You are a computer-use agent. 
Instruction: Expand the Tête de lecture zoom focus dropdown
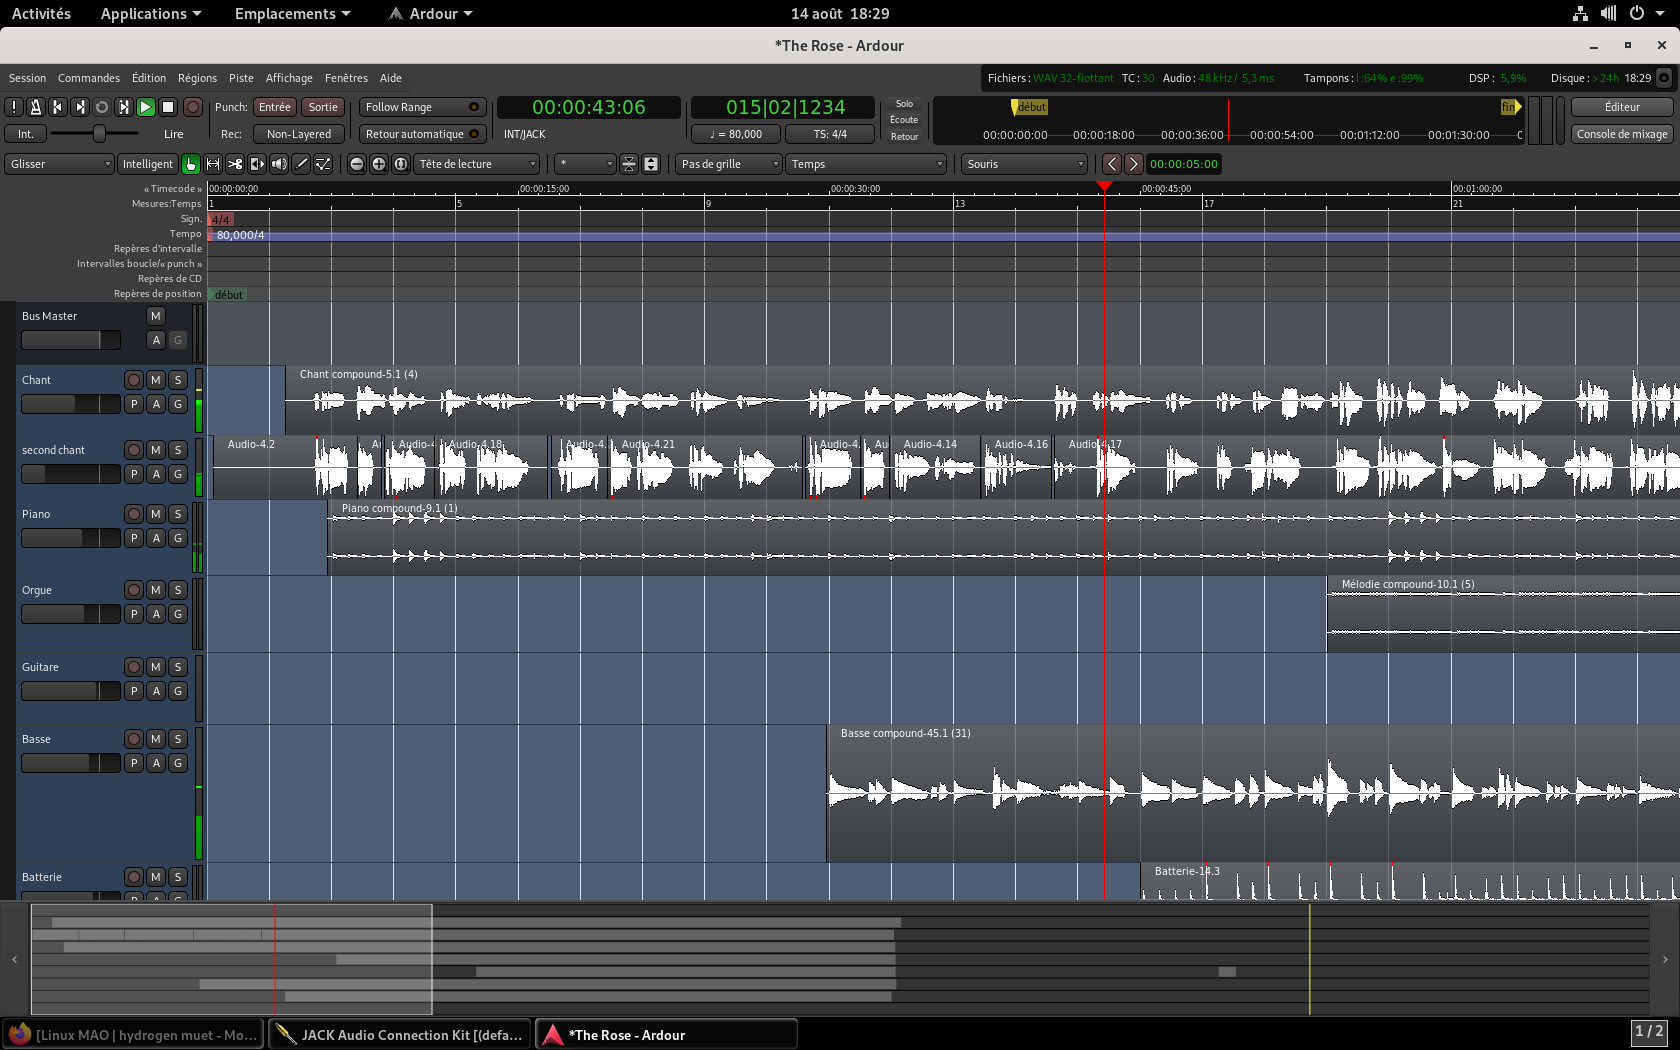(x=477, y=164)
